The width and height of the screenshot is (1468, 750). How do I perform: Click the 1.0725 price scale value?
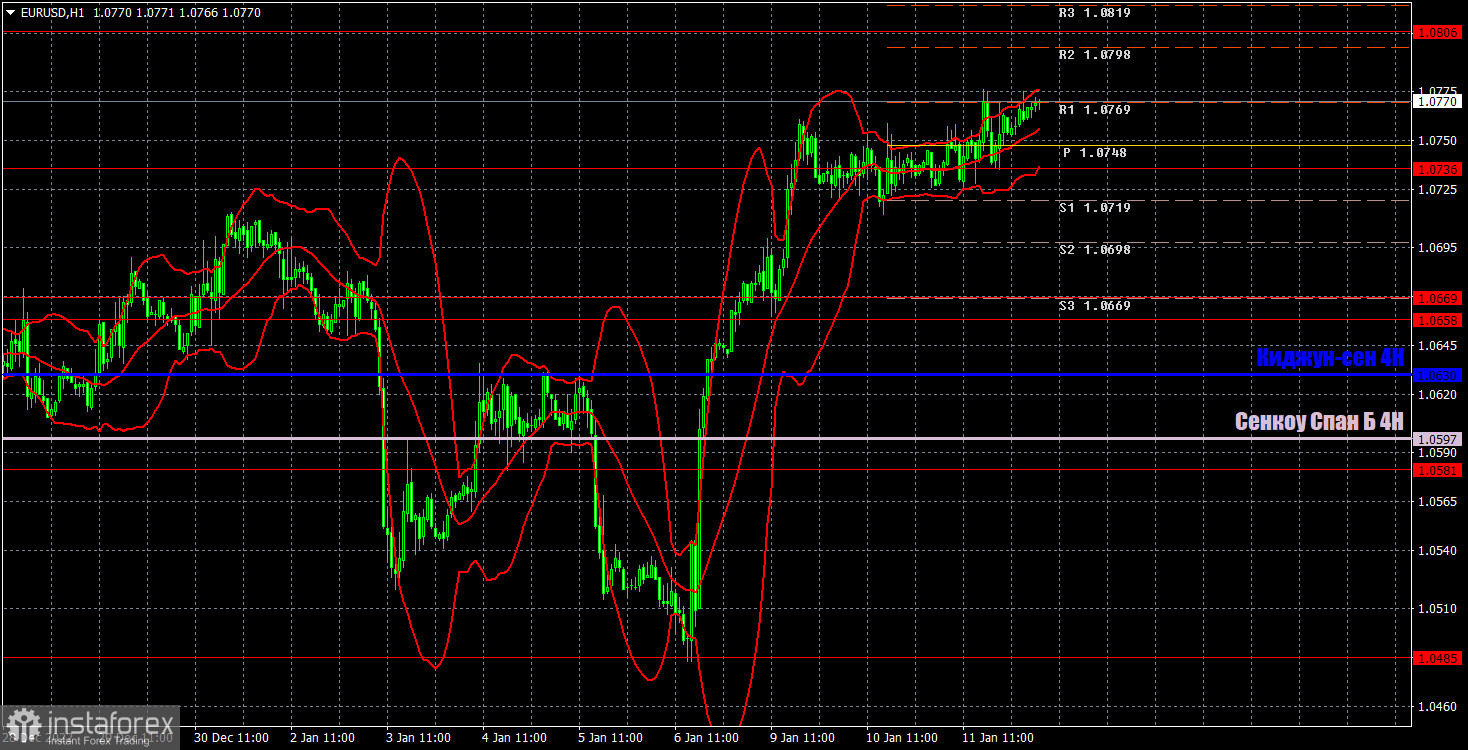pyautogui.click(x=1439, y=189)
